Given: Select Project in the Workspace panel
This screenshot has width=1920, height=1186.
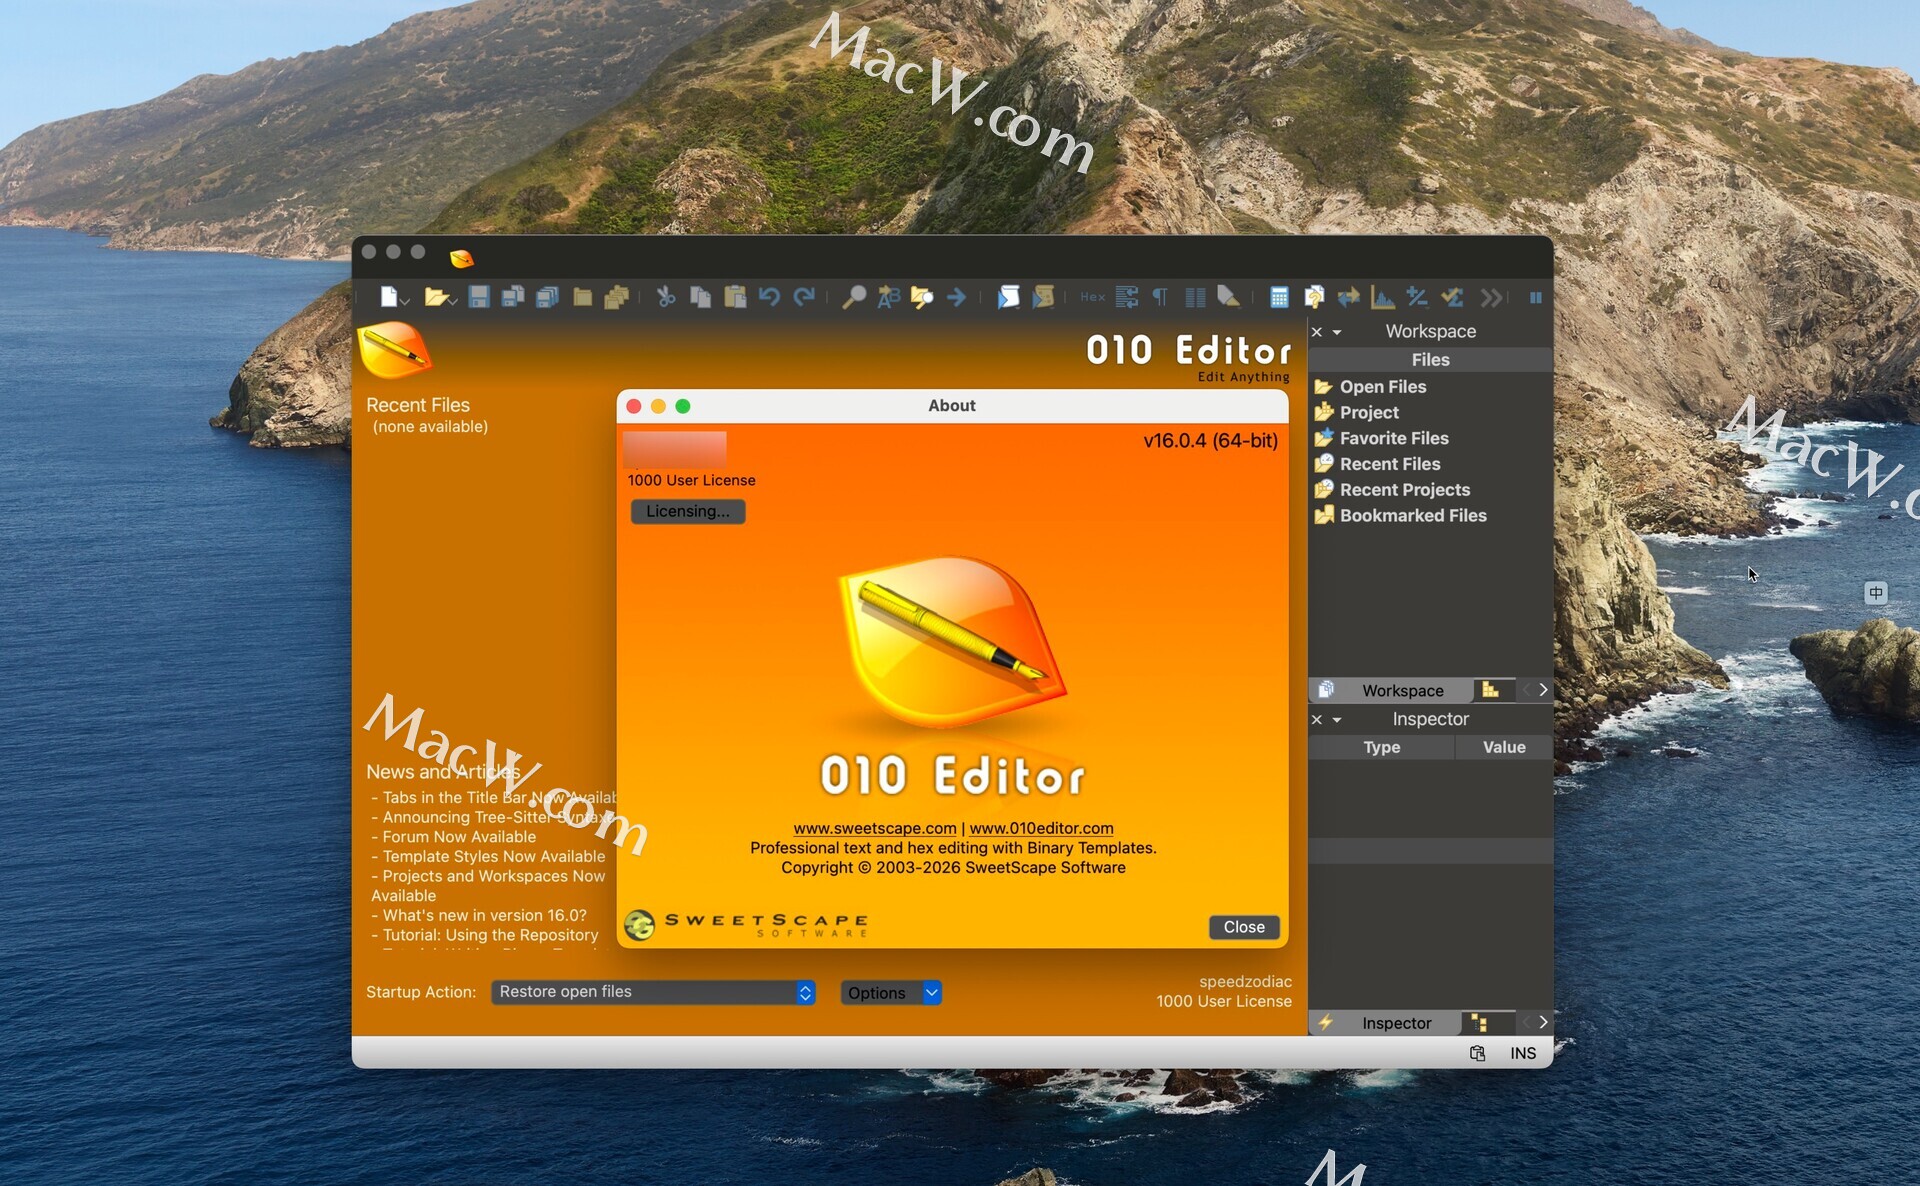Looking at the screenshot, I should tap(1369, 412).
